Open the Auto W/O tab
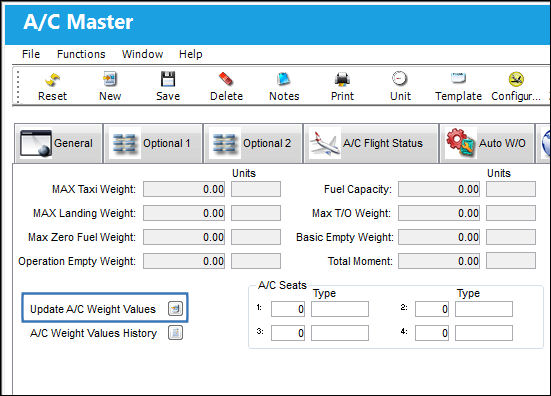Image resolution: width=551 pixels, height=396 pixels. 487,143
